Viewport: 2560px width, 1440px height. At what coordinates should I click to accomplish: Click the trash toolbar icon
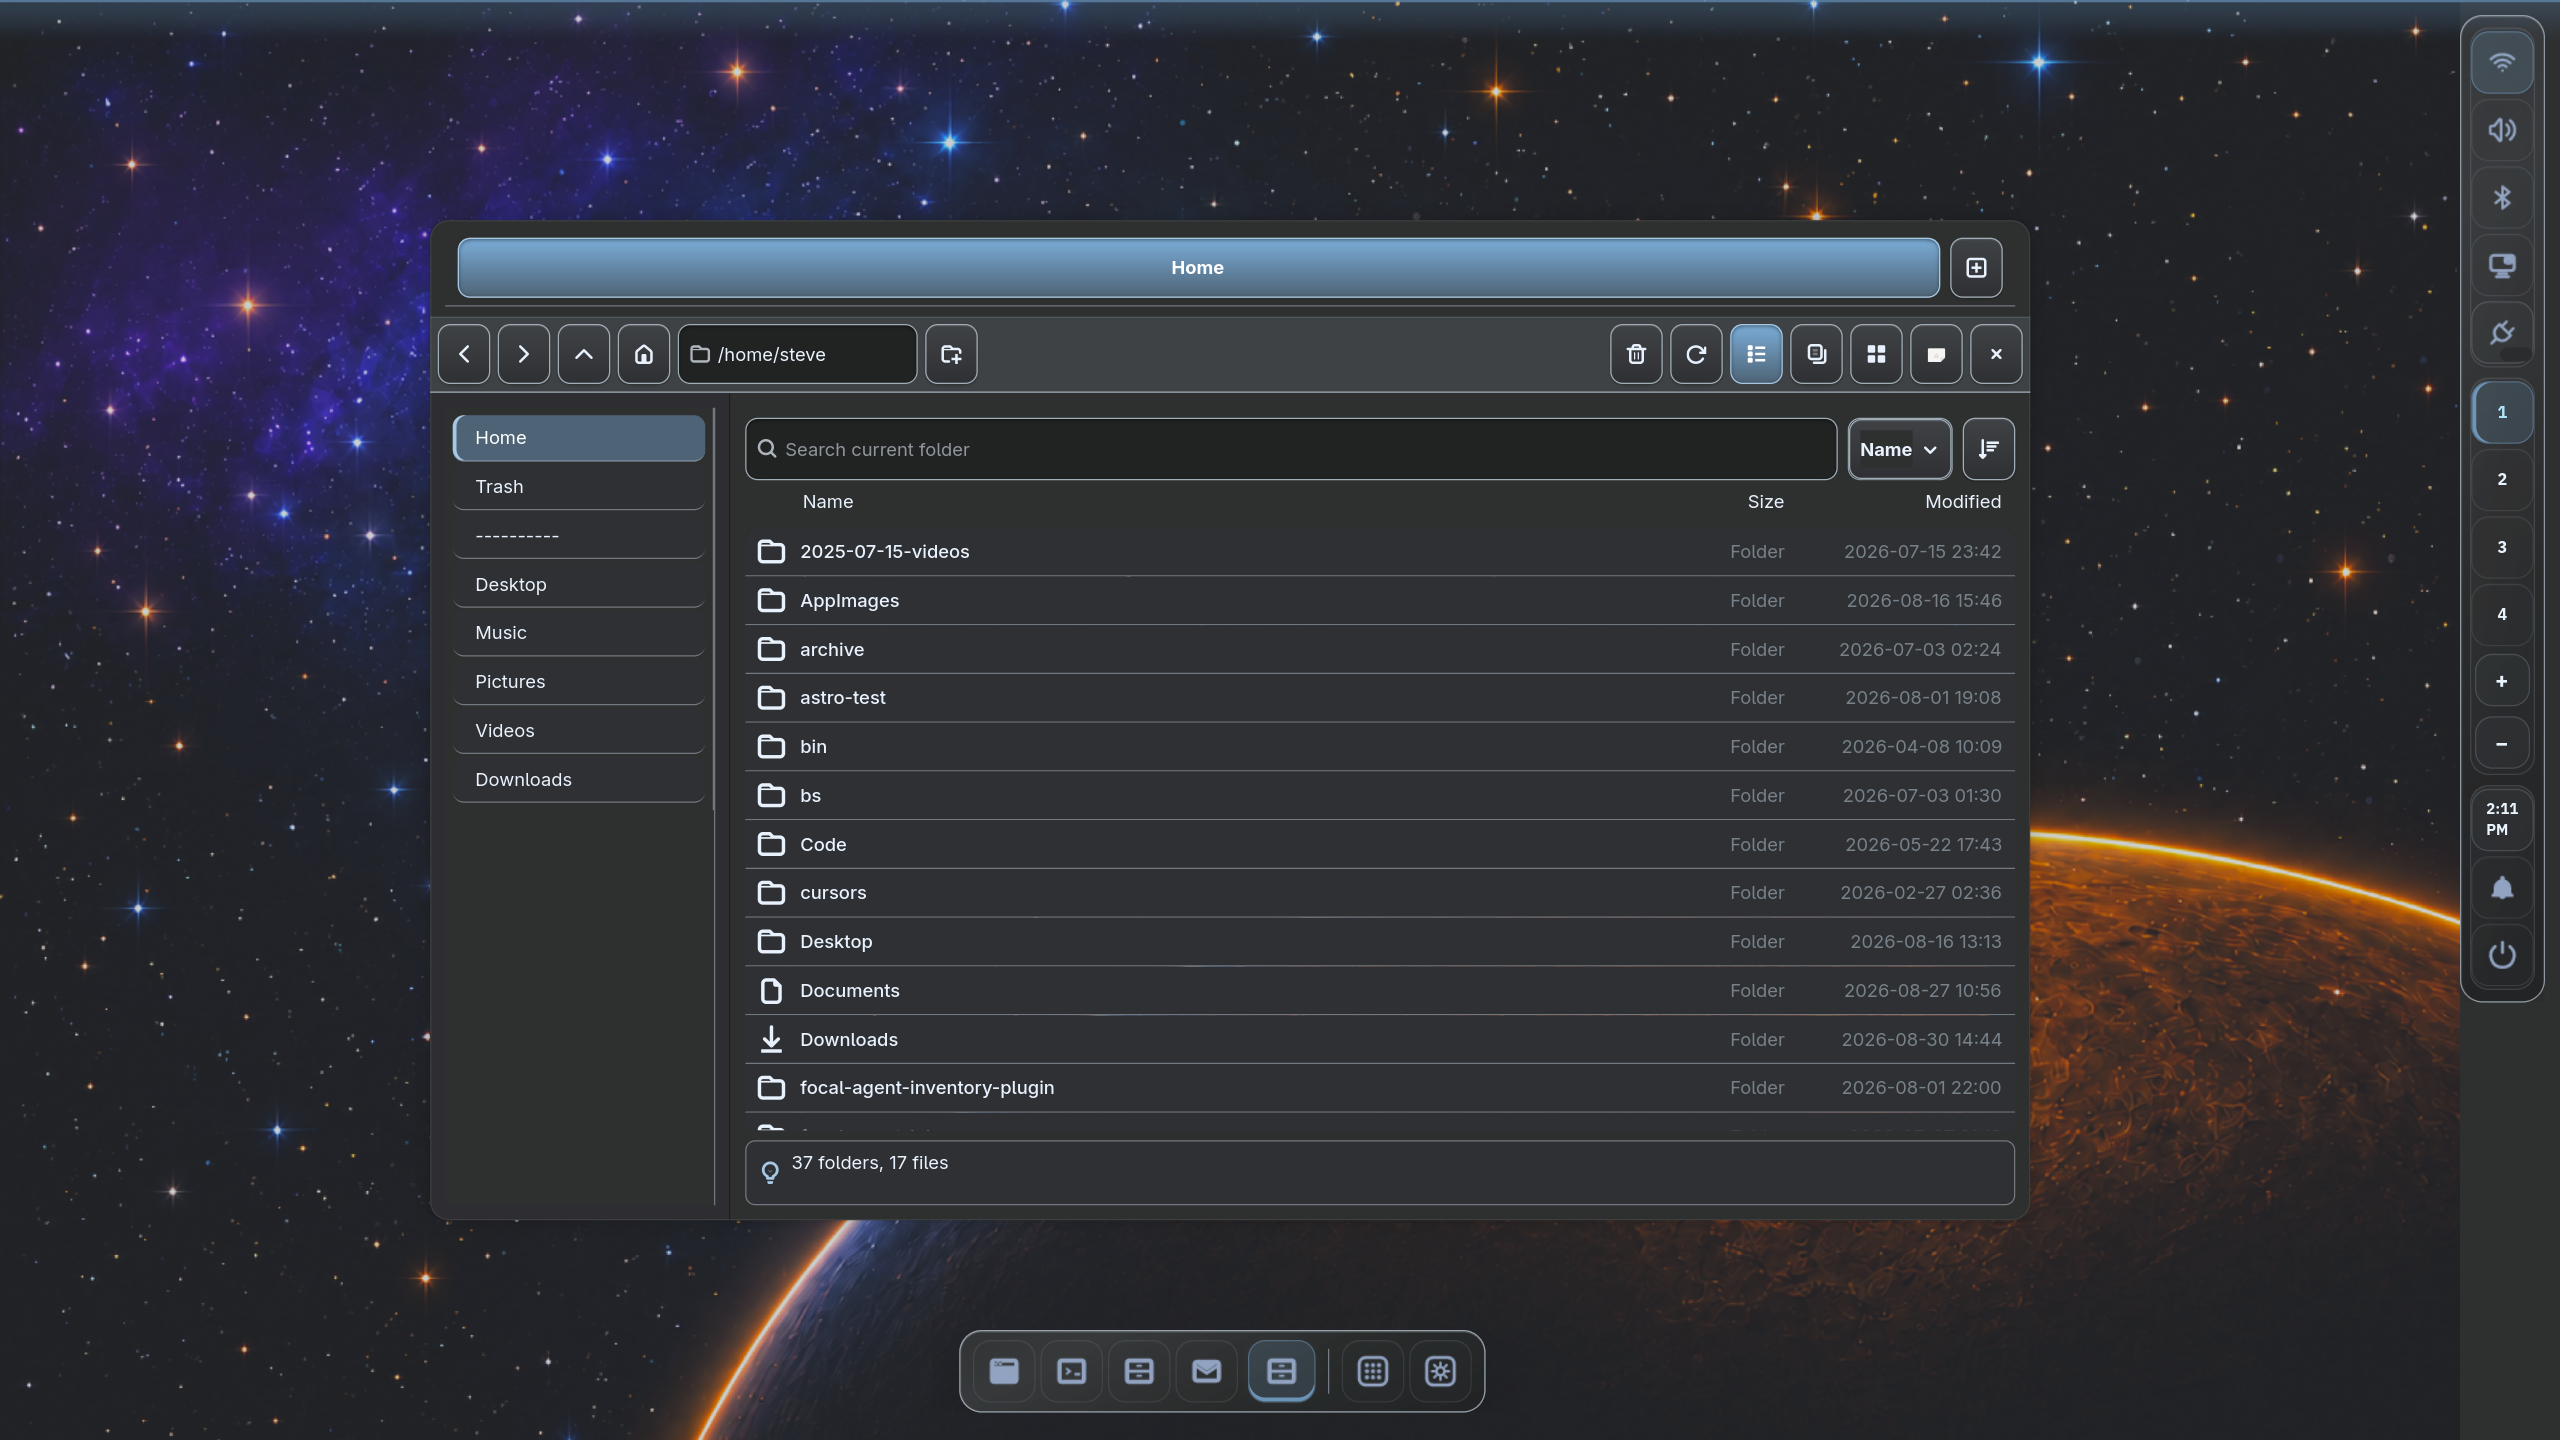click(1636, 354)
